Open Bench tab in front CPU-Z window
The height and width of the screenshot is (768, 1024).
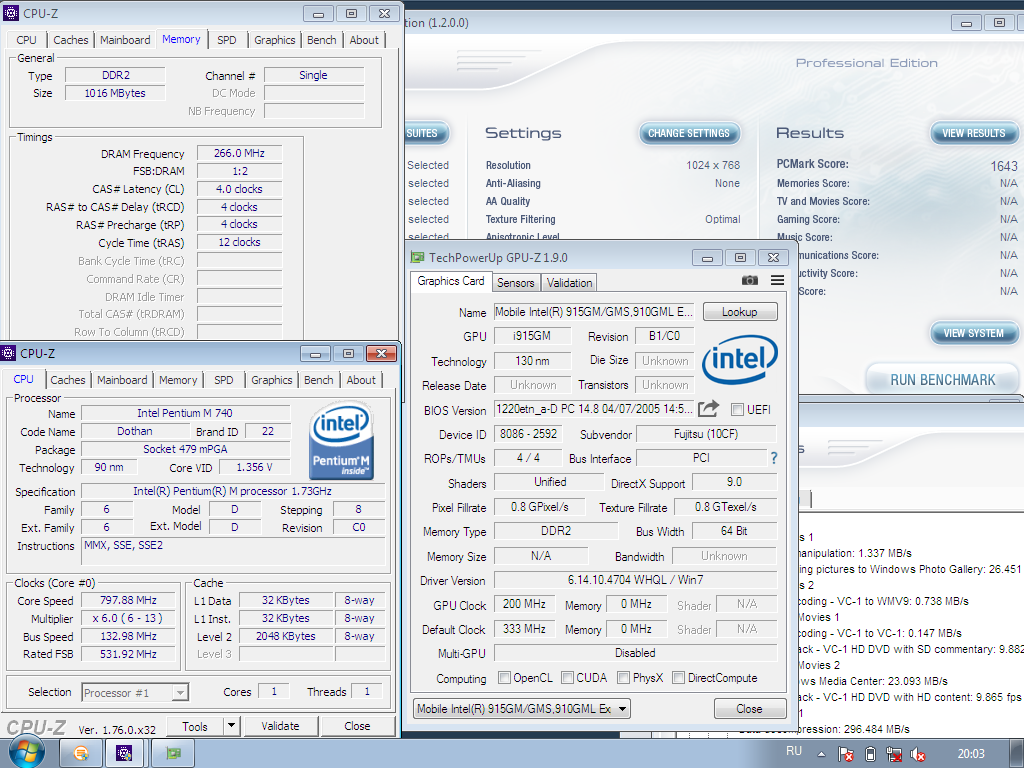(x=319, y=380)
